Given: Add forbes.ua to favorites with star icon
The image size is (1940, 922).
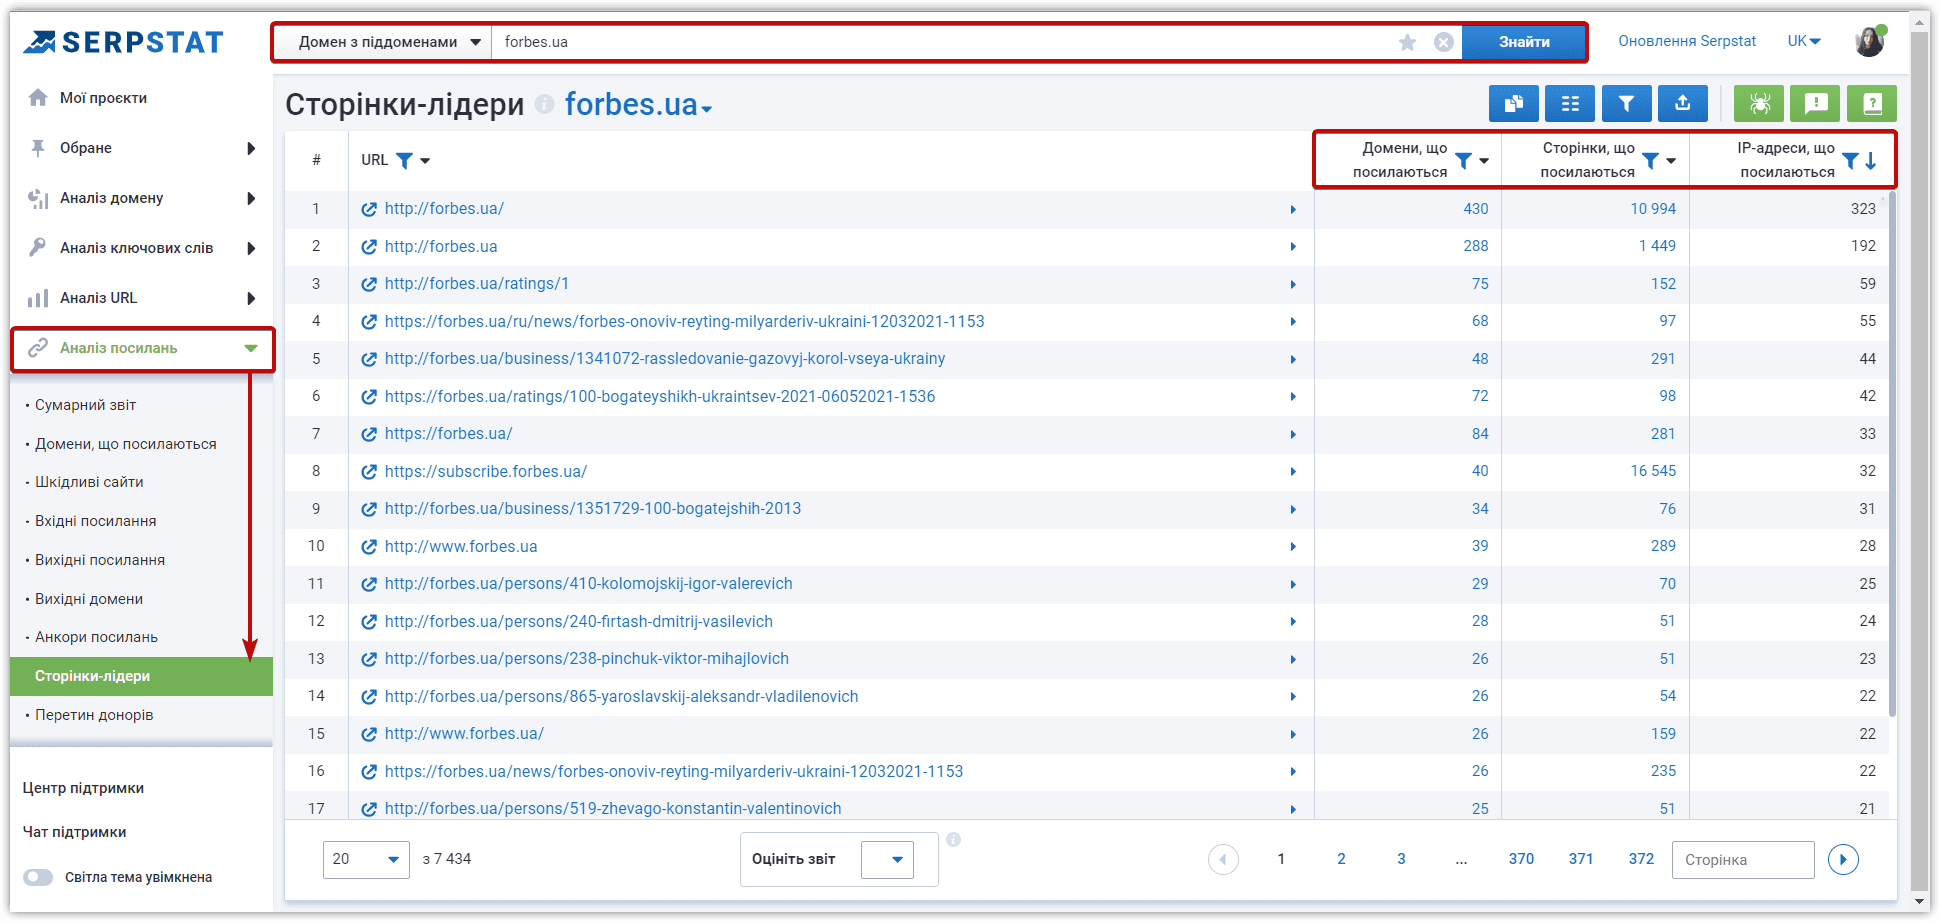Looking at the screenshot, I should click(x=1408, y=42).
